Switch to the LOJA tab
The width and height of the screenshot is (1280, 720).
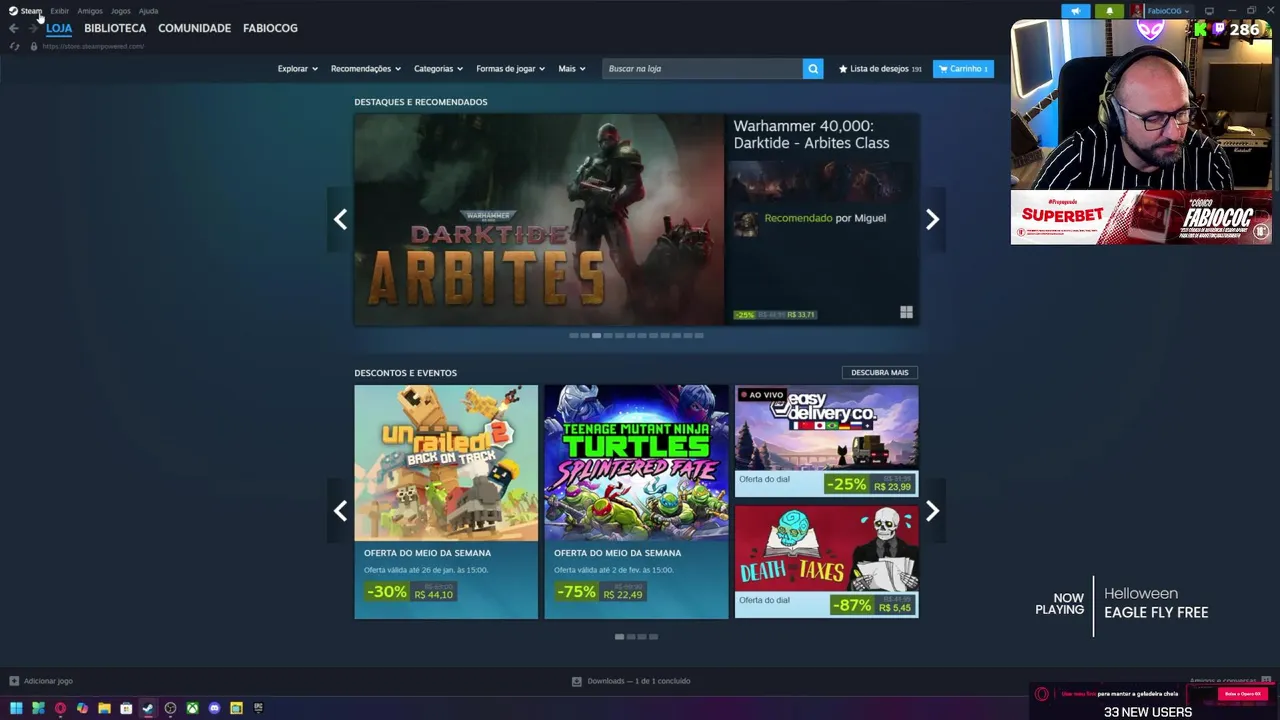tap(59, 28)
